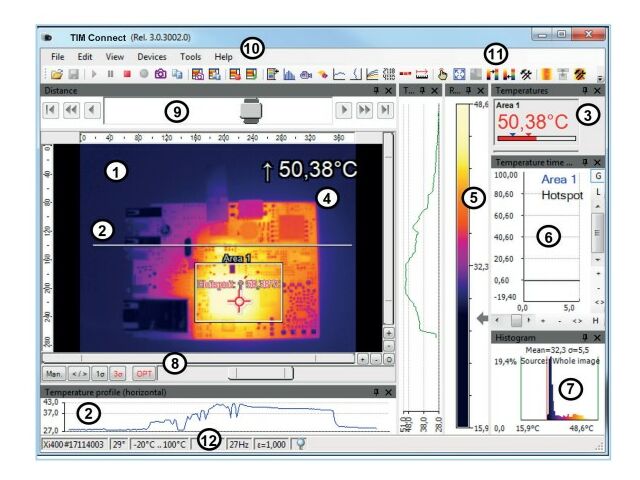Toggle Man. manual scaling mode
The image size is (640, 480).
tap(55, 372)
